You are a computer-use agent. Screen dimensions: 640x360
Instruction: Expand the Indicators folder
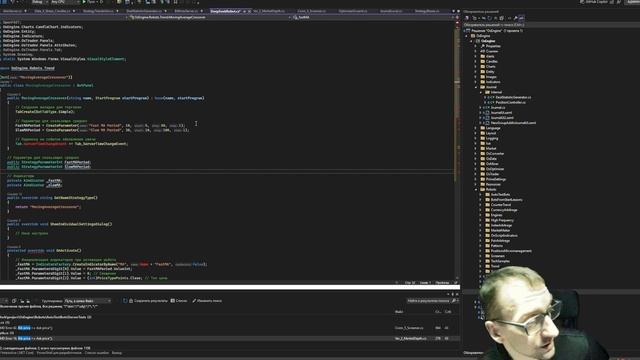(x=476, y=82)
